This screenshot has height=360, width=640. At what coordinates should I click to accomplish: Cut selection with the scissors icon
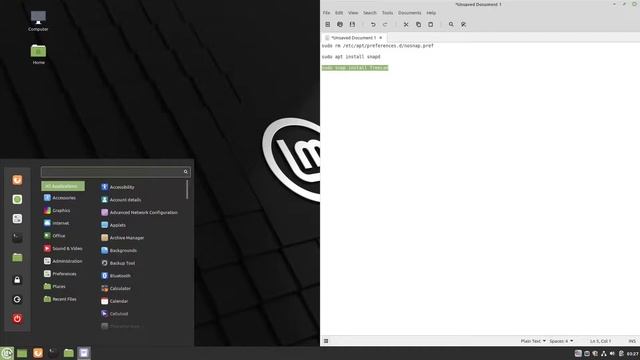[406, 24]
